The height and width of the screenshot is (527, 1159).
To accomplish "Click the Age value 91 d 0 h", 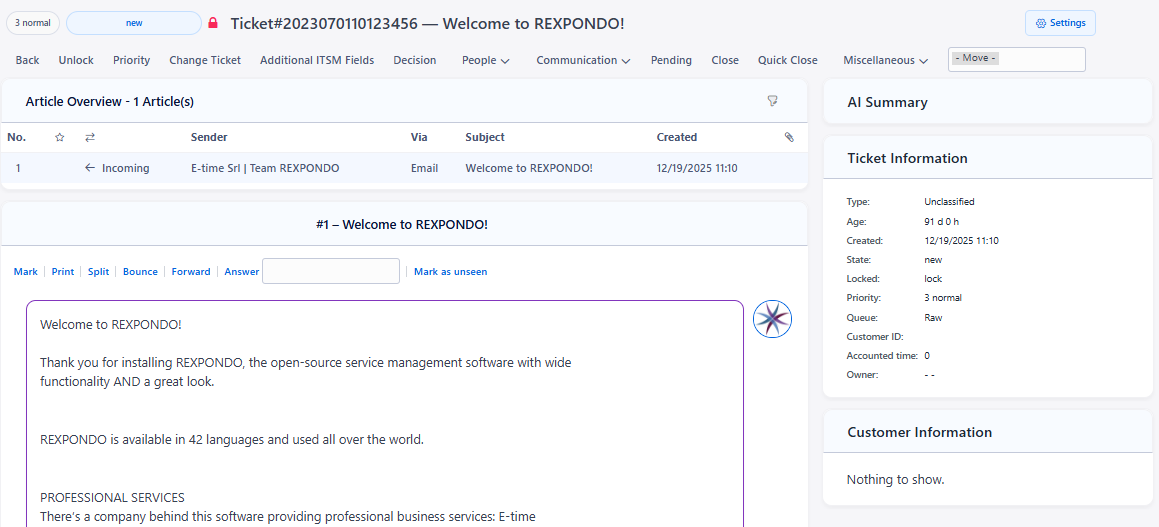I will [941, 220].
